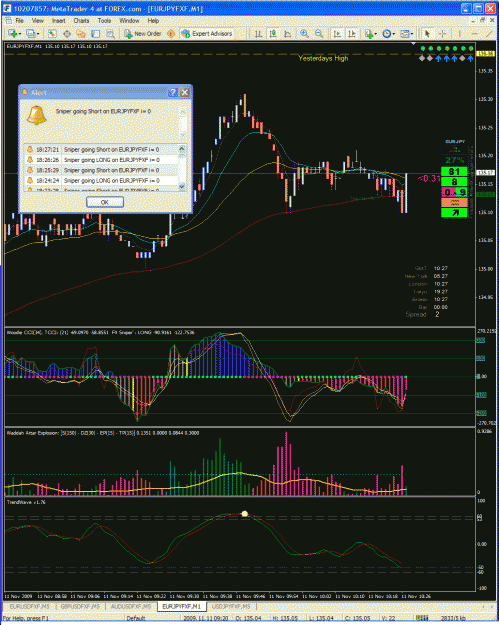Select the EURJPYFXF,M1 chart tab
Viewport: 499px width, 625px height.
pos(182,606)
